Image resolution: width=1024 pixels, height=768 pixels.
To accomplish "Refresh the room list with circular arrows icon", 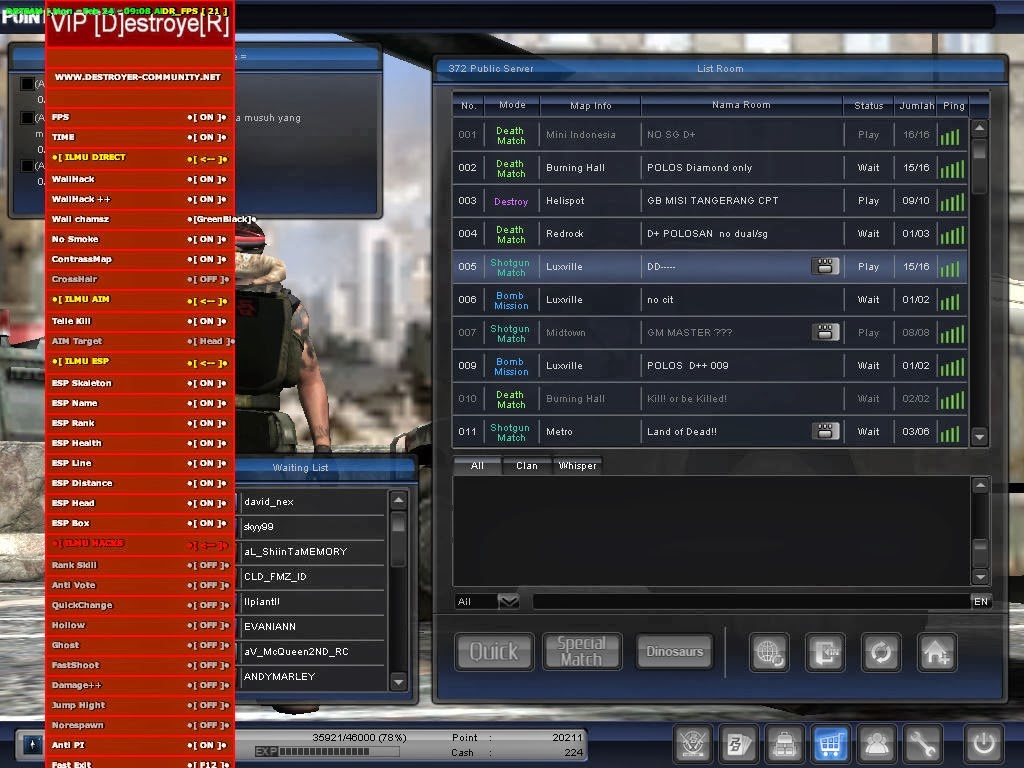I will click(880, 651).
